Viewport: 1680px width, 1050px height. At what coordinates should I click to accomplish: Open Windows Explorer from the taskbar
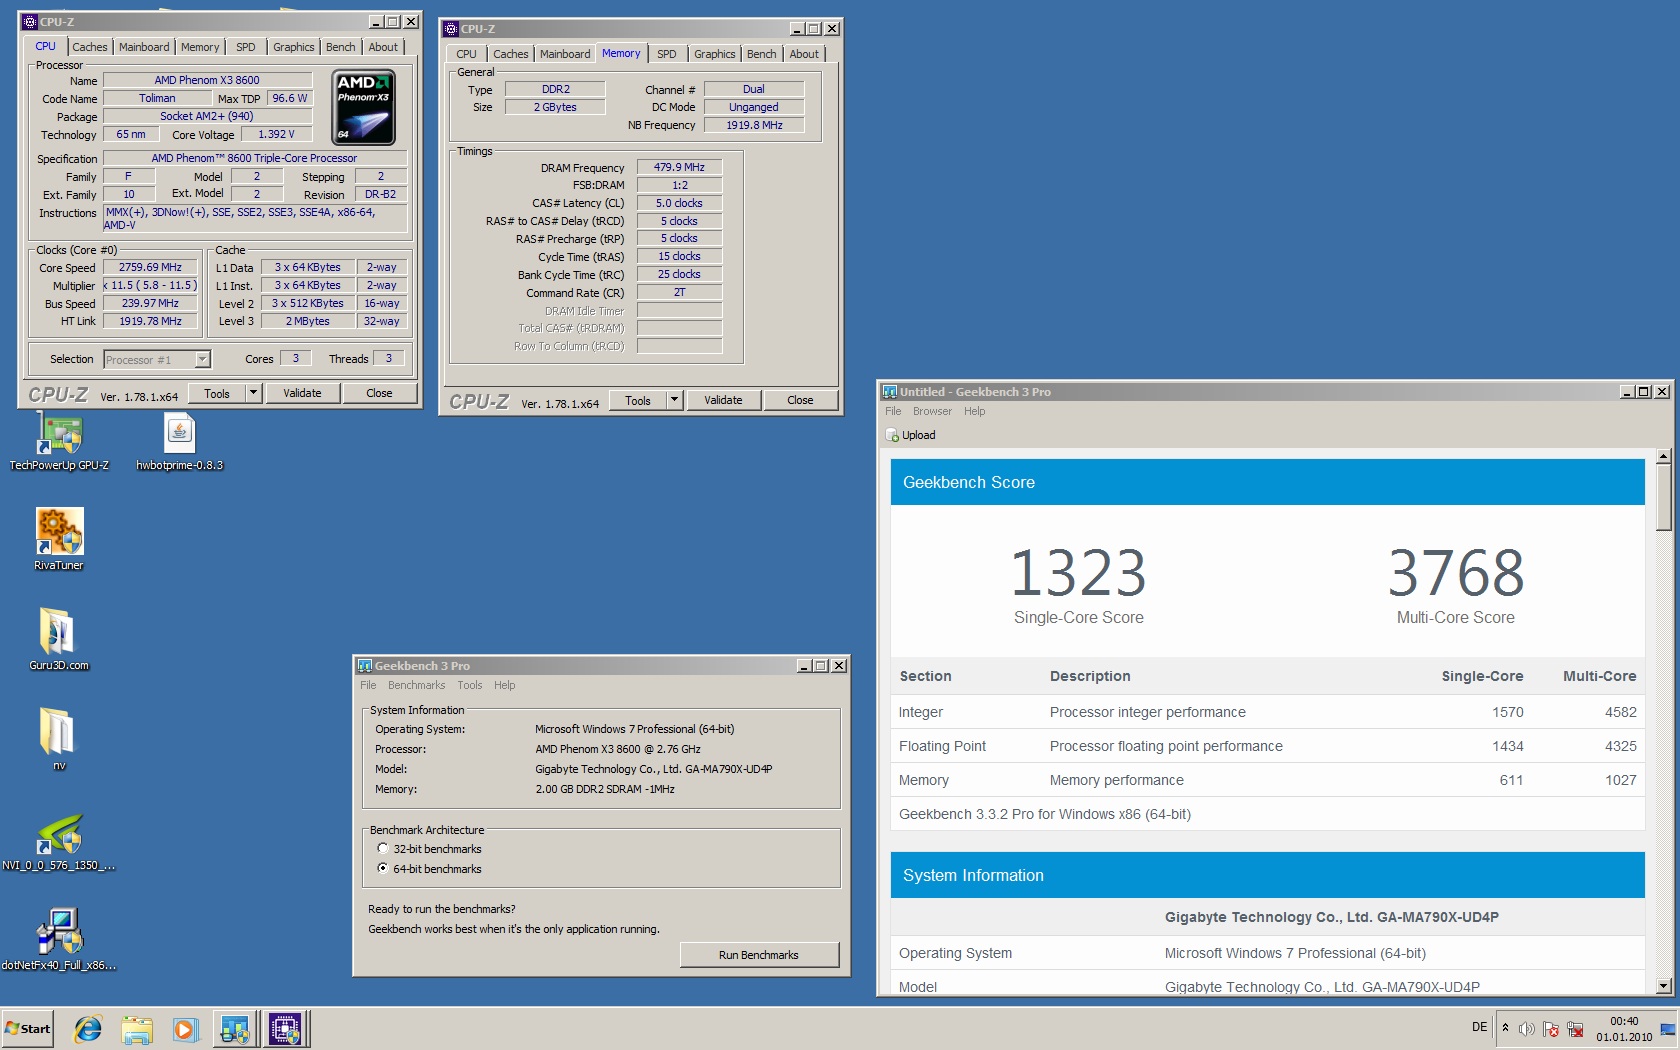(137, 1028)
